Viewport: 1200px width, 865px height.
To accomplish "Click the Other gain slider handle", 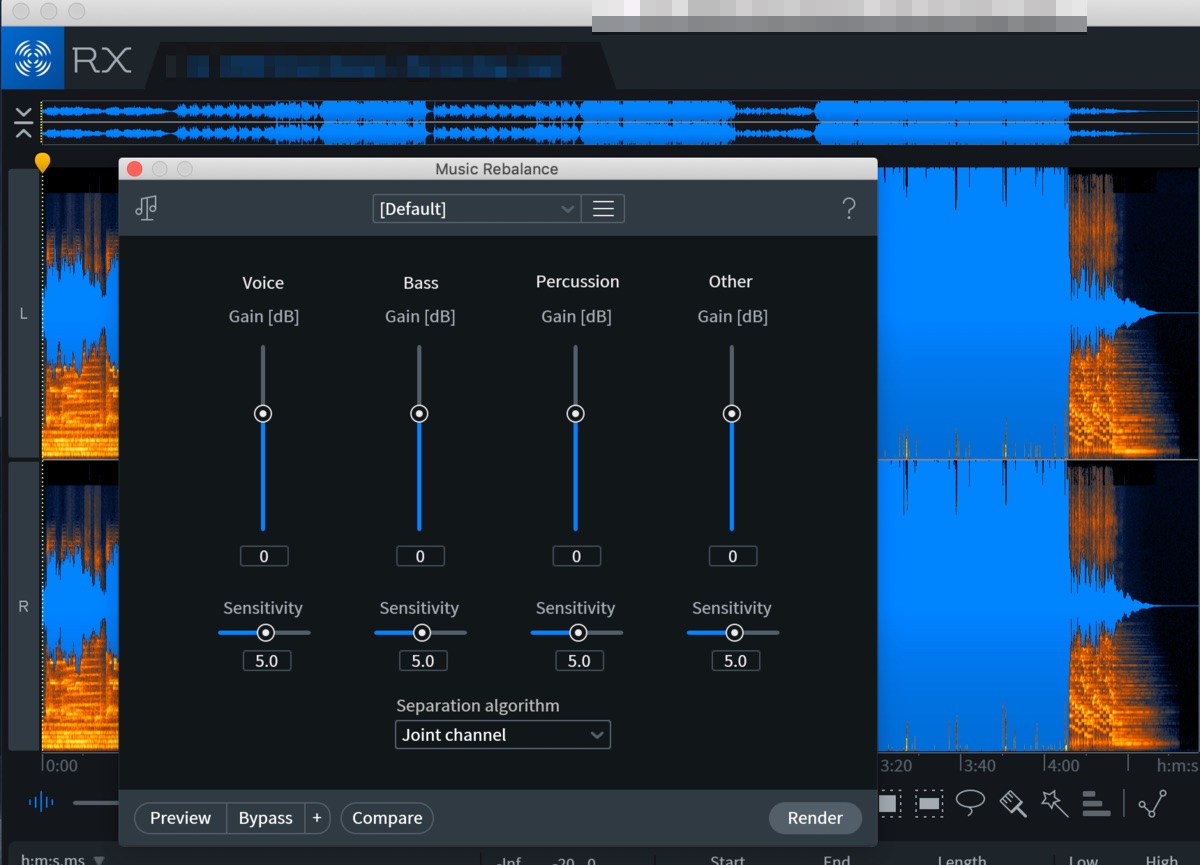I will tap(732, 413).
